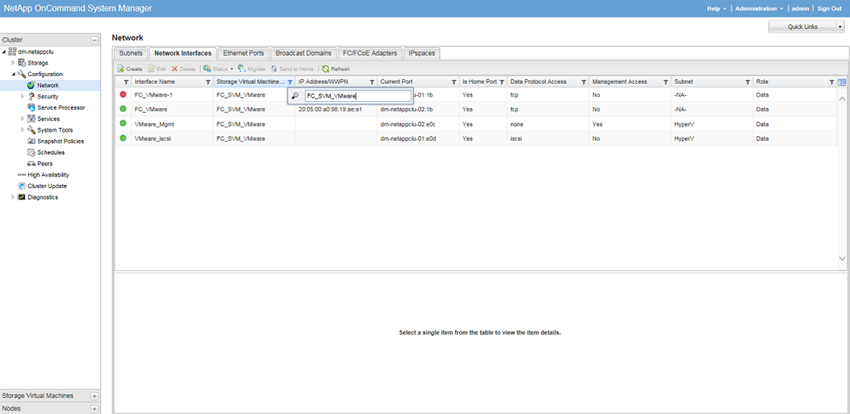Image resolution: width=850 pixels, height=414 pixels.
Task: Click filter icon on IP Address/WWPN column
Action: point(372,82)
